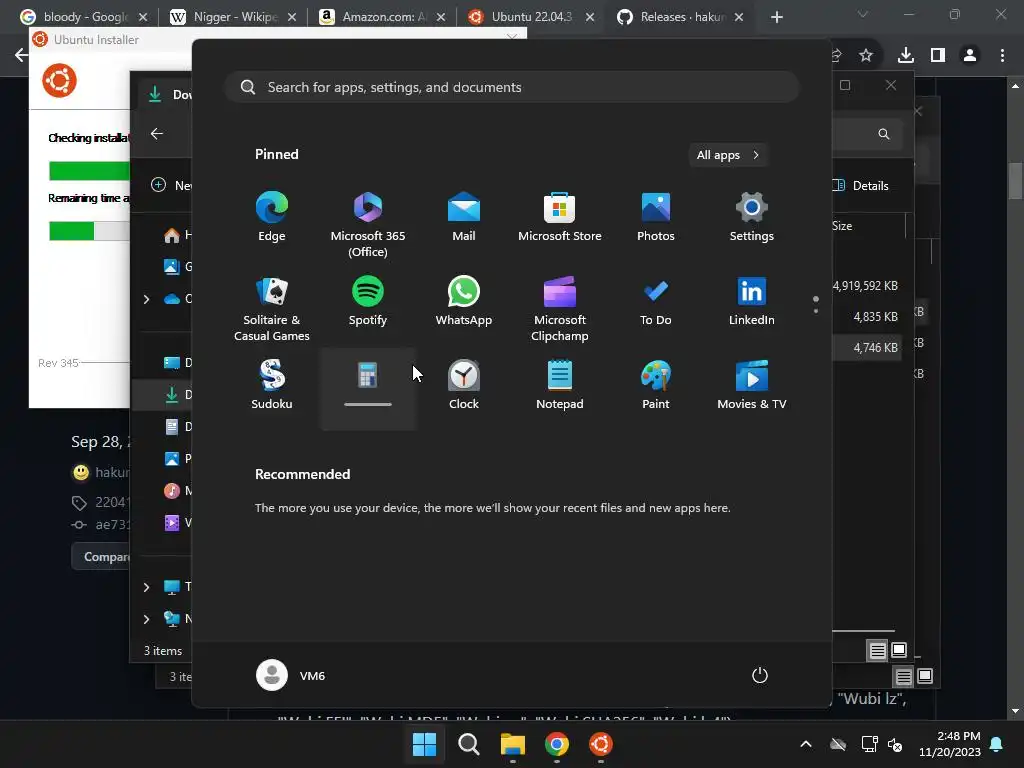This screenshot has height=768, width=1024.
Task: Open the Calculator pinned tile
Action: pyautogui.click(x=368, y=388)
